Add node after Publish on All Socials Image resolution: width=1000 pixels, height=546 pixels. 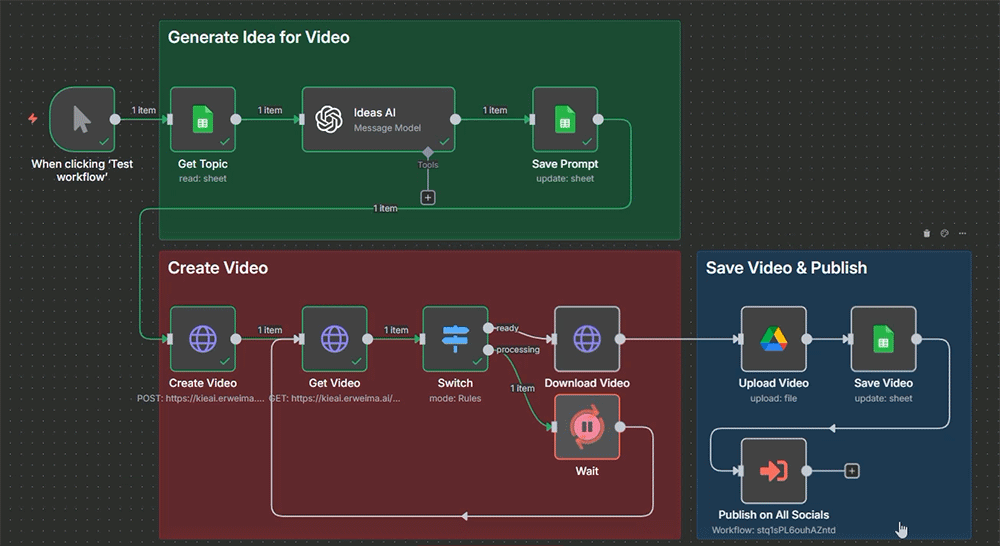[852, 471]
